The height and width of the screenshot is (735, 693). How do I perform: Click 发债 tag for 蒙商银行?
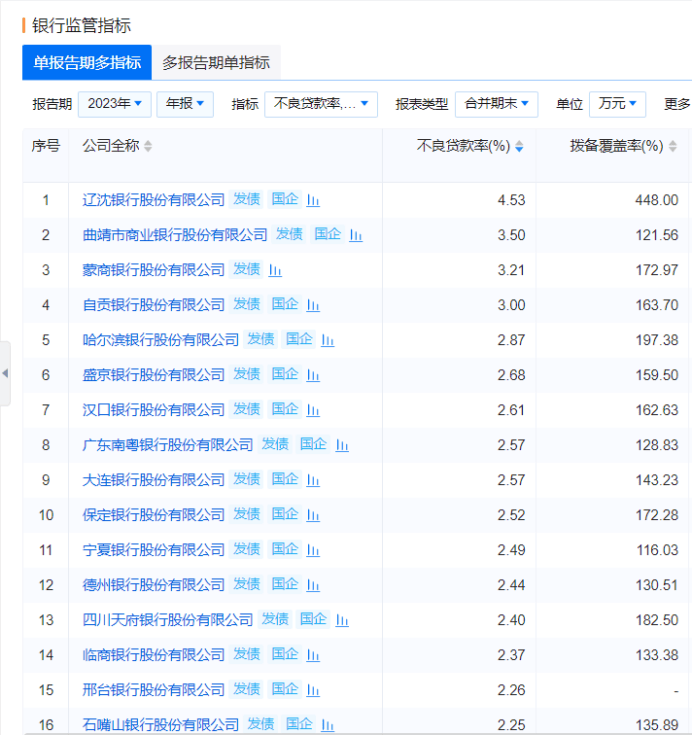click(247, 270)
